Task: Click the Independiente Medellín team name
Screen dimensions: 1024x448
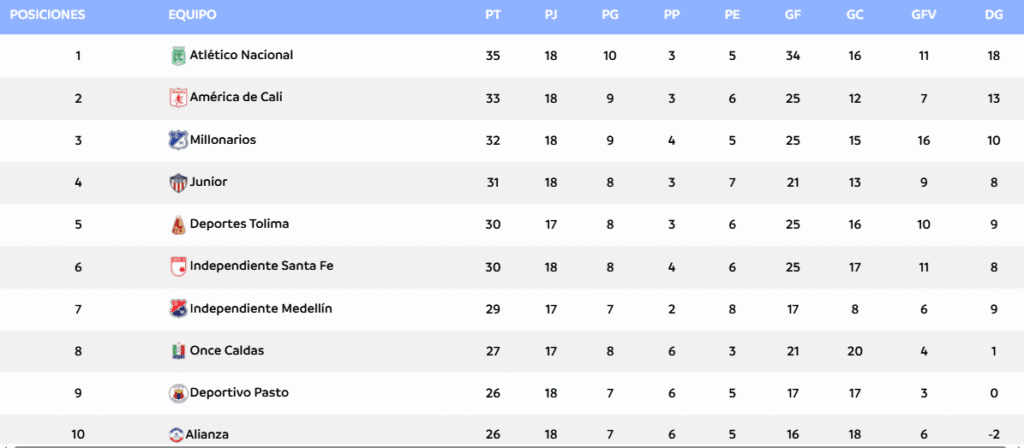Action: tap(261, 308)
